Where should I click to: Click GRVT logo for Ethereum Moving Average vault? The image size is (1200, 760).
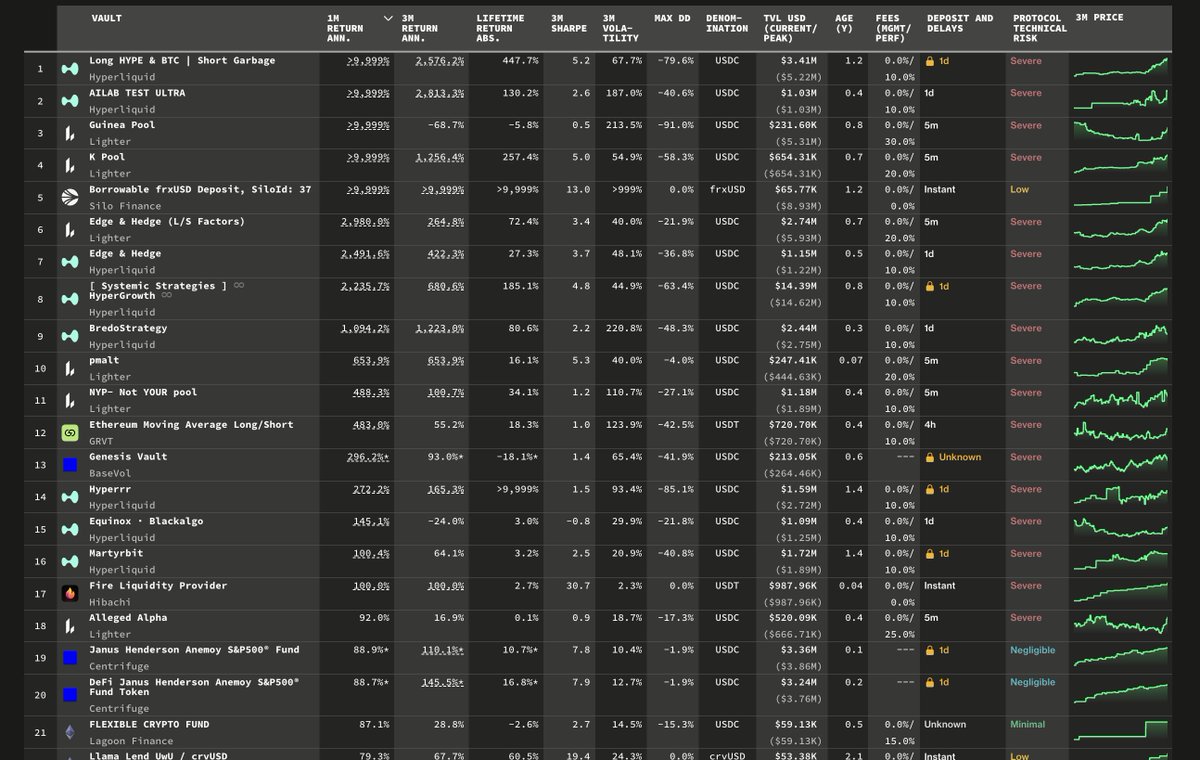tap(70, 432)
